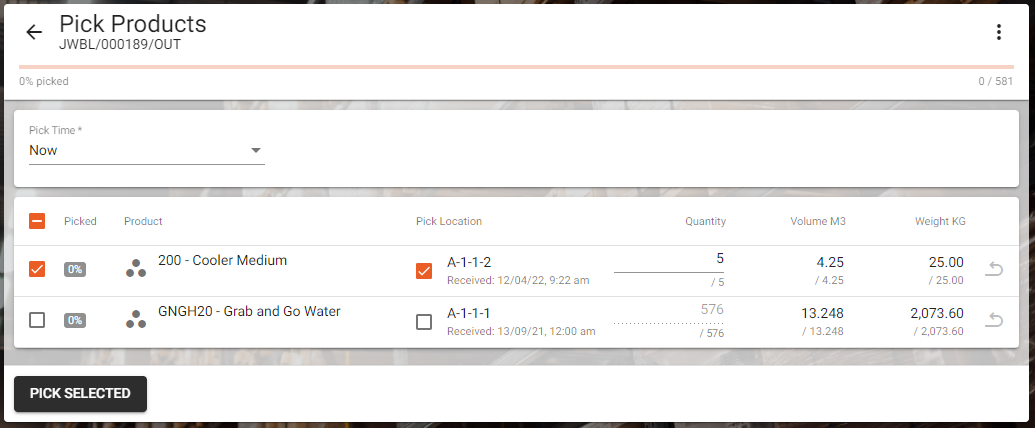This screenshot has height=428, width=1035.
Task: Click the Pick Time dropdown arrow
Action: [x=256, y=151]
